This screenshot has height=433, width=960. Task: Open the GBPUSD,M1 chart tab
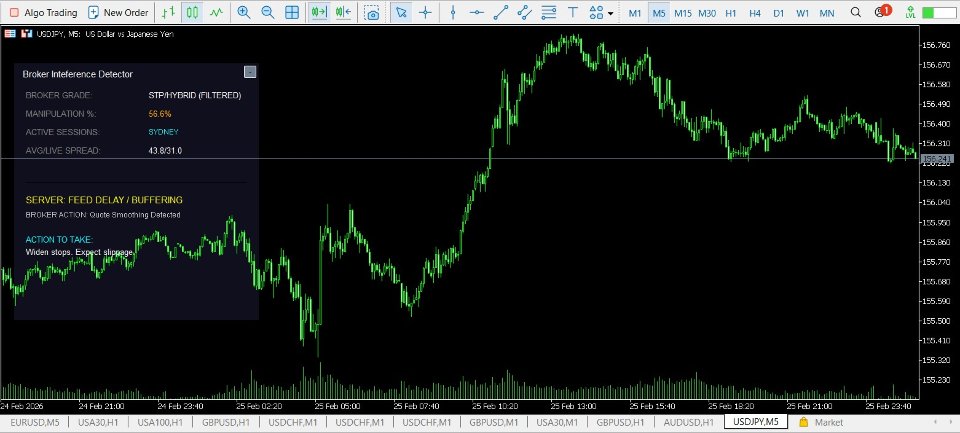(493, 422)
